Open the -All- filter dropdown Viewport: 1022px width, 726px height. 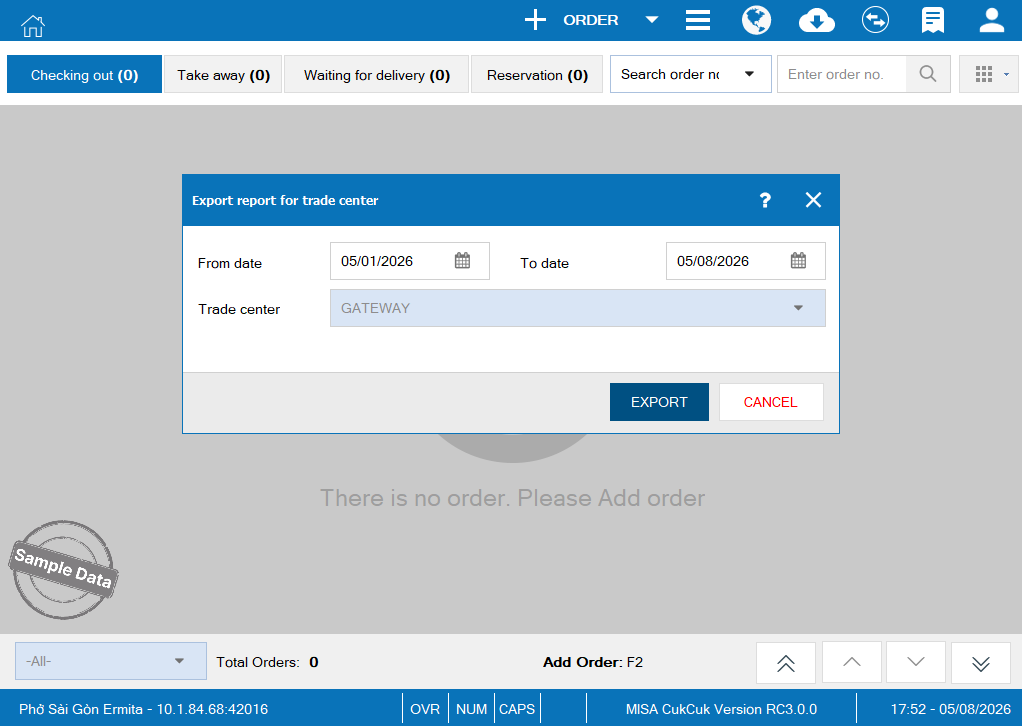coord(111,661)
